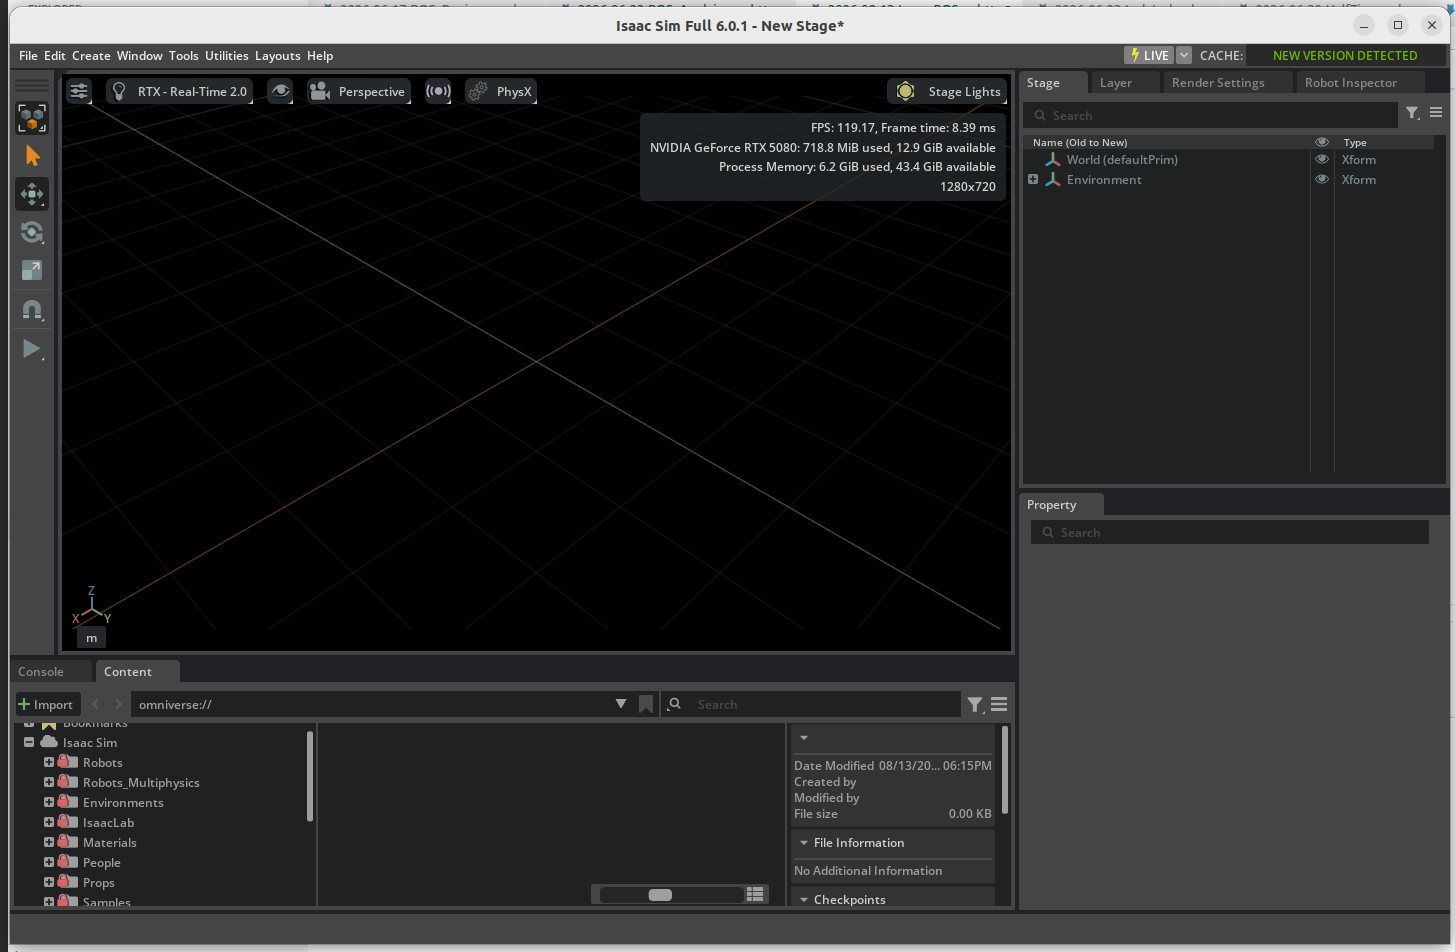Collapse the Isaac Sim tree node

coord(29,742)
